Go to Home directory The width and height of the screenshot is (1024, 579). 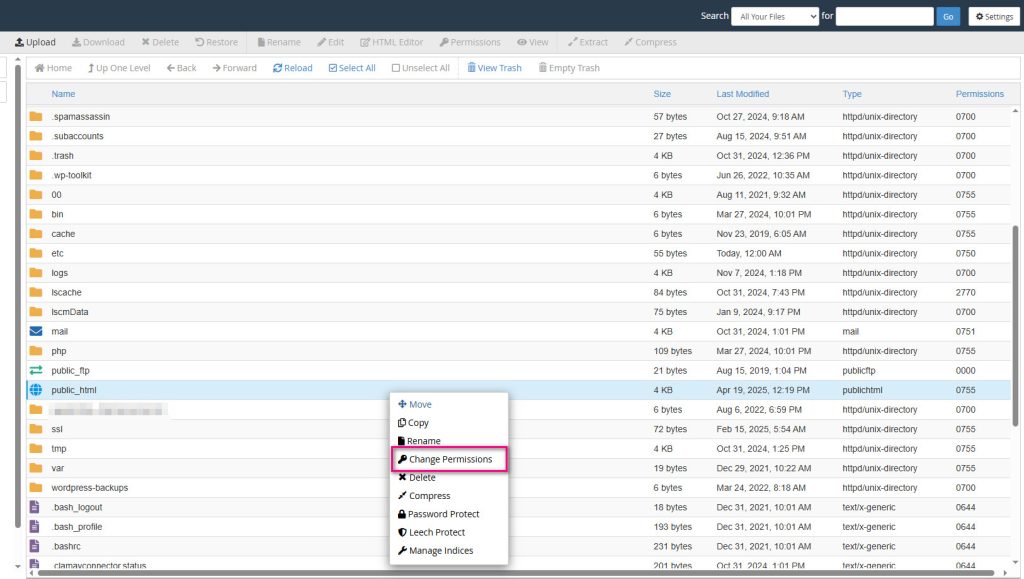(53, 68)
